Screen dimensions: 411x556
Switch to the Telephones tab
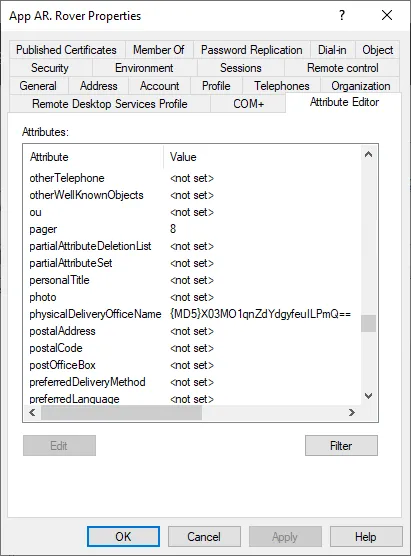click(x=282, y=86)
